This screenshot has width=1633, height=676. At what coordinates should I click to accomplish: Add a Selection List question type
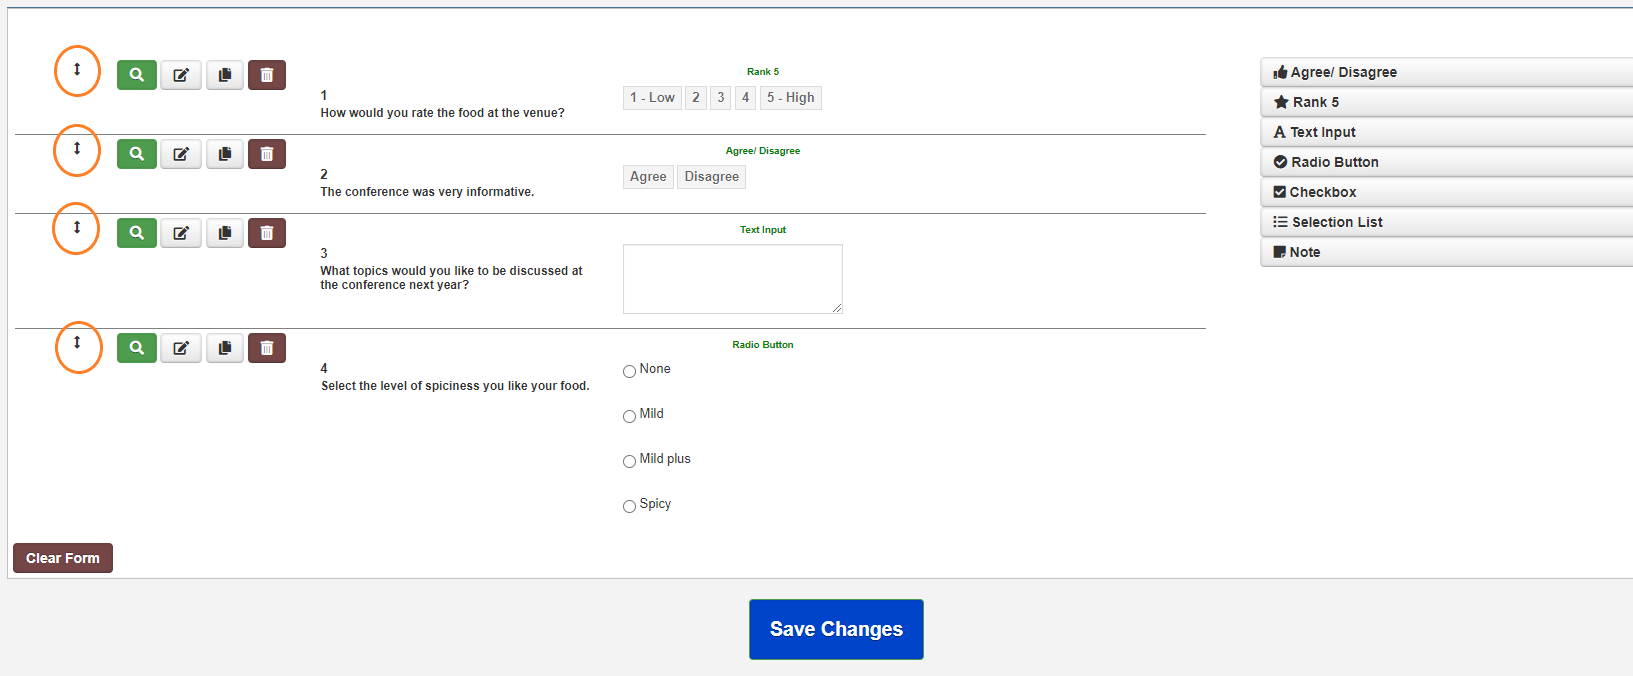(1445, 222)
